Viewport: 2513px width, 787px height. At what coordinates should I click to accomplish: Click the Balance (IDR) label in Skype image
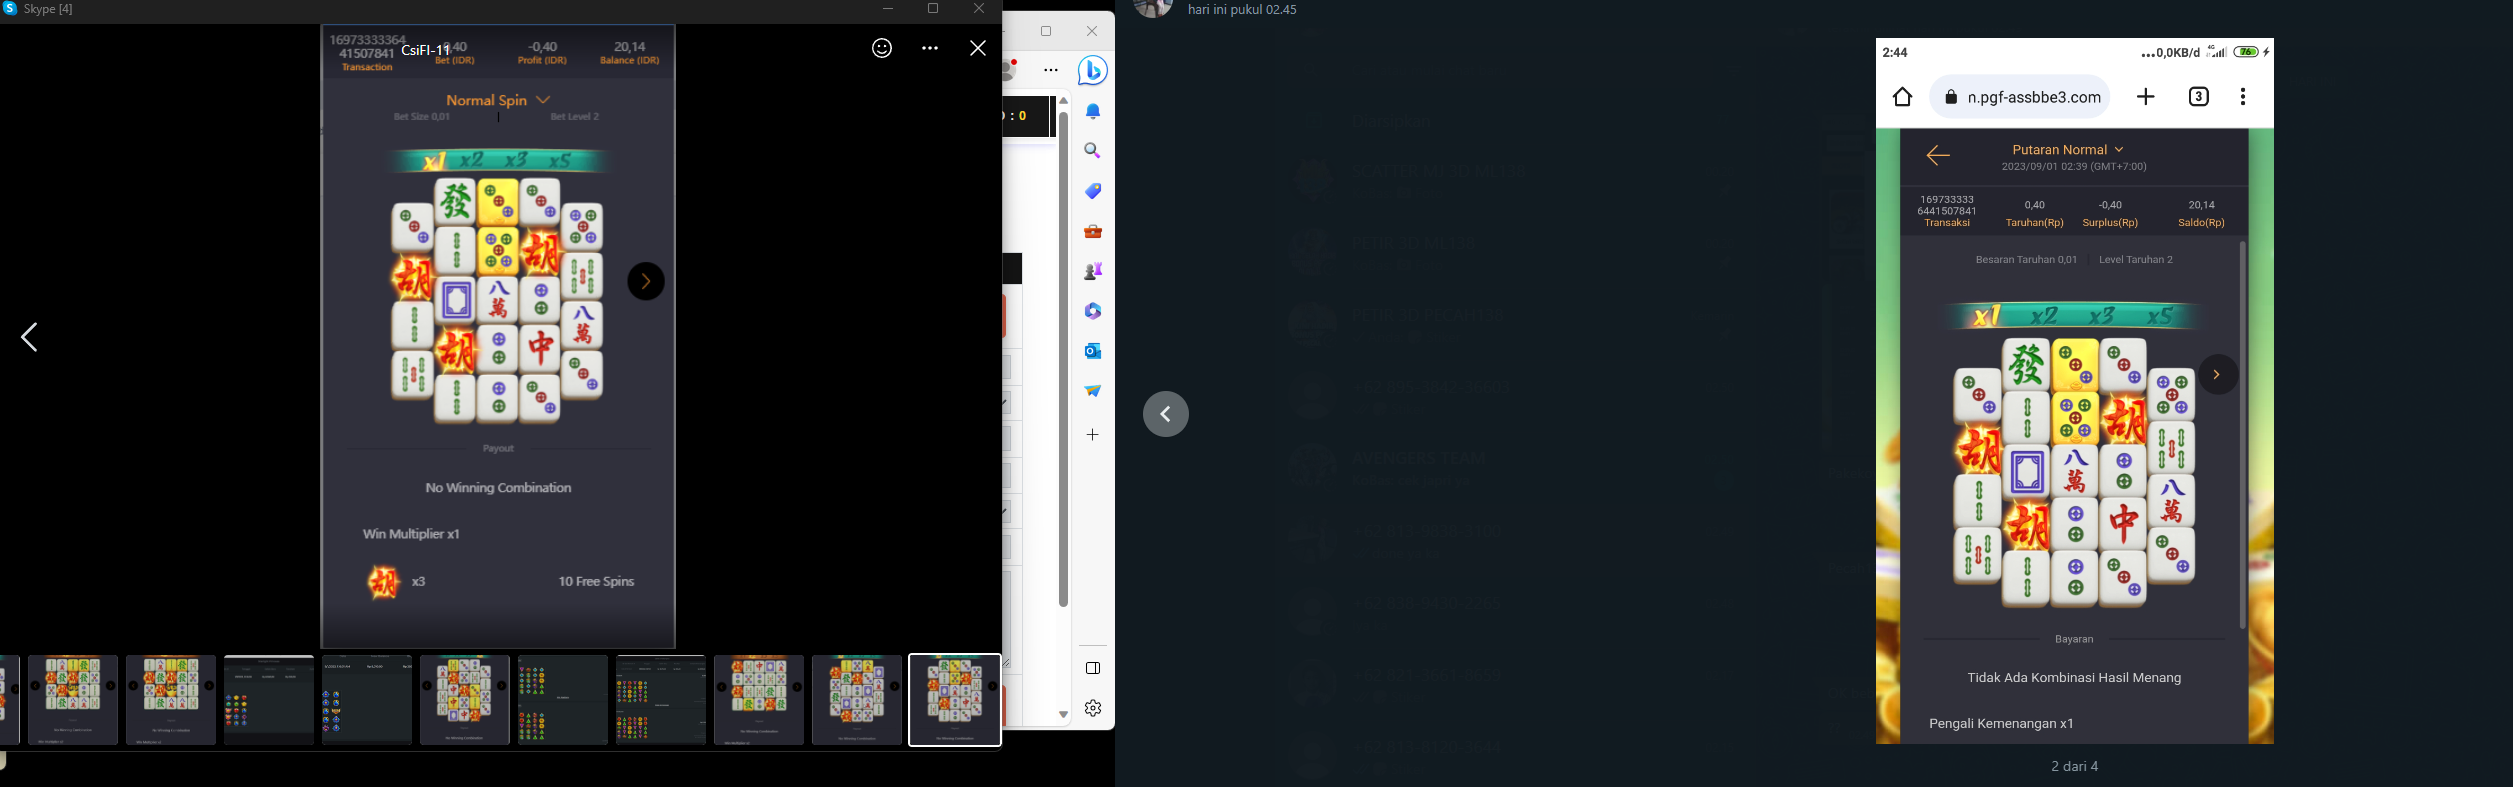click(630, 61)
